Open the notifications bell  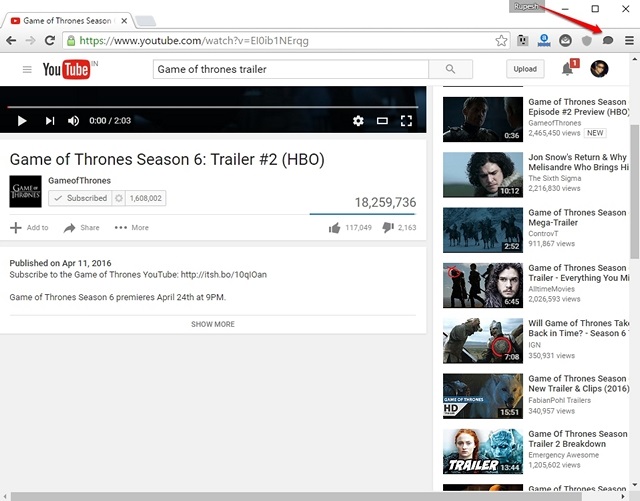[567, 69]
